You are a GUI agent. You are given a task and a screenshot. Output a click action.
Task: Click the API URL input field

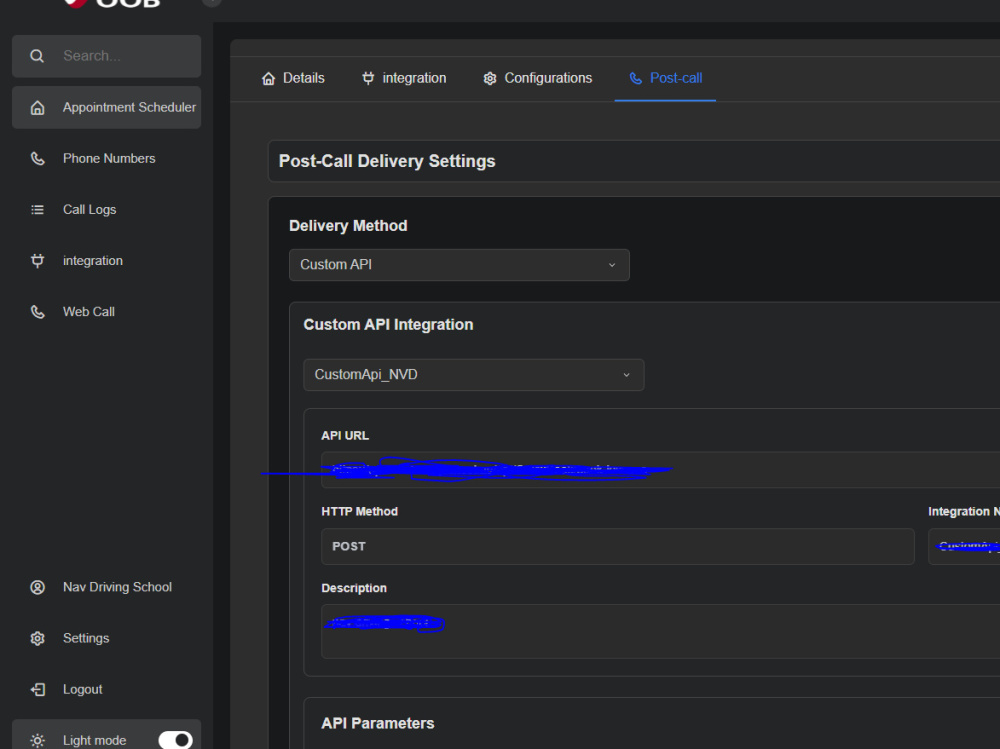coord(660,470)
